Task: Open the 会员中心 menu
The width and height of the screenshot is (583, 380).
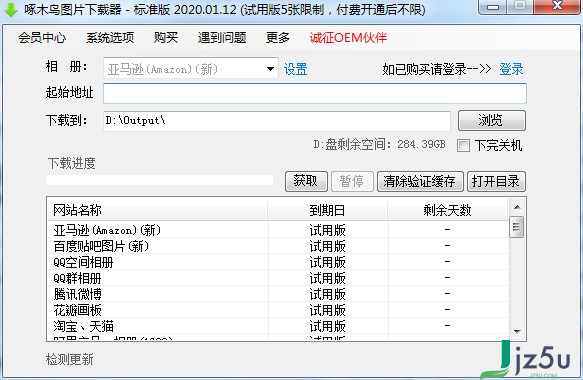Action: tap(42, 38)
